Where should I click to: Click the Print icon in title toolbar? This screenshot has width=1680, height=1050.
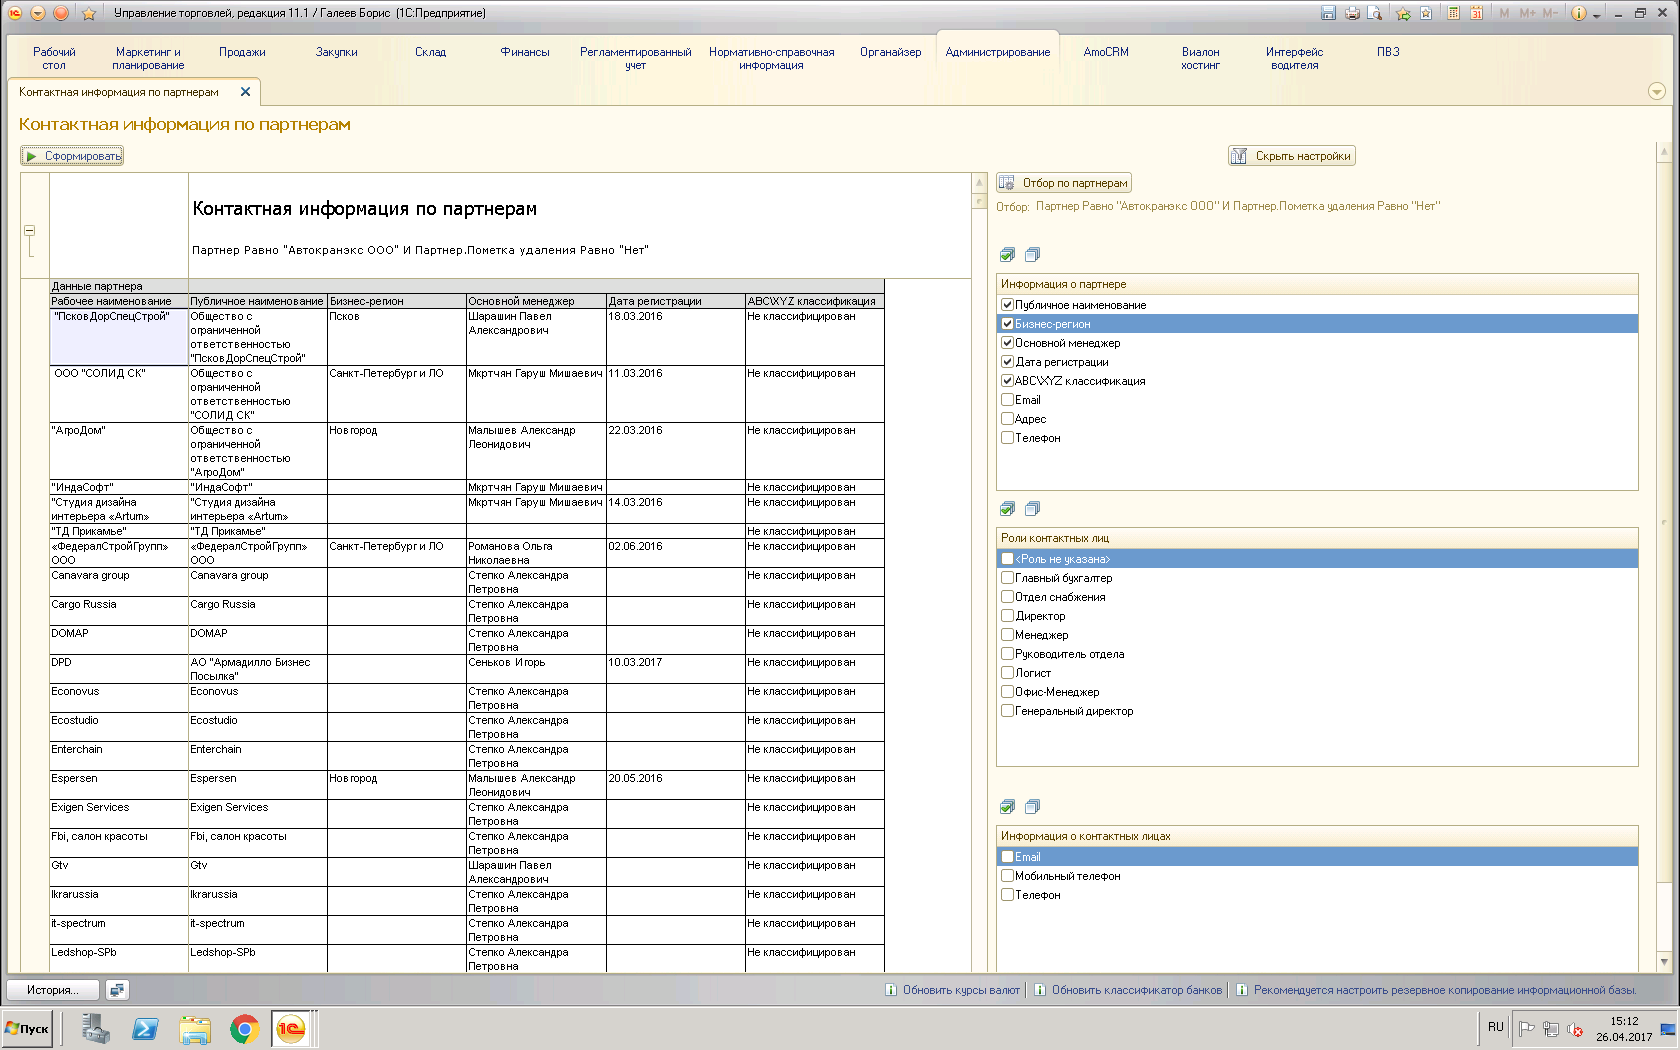click(1352, 13)
